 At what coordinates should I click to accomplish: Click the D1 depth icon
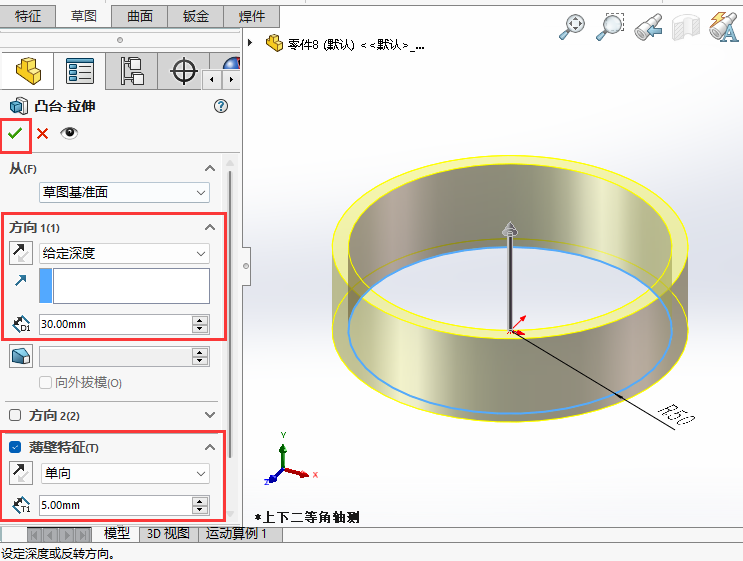point(21,325)
